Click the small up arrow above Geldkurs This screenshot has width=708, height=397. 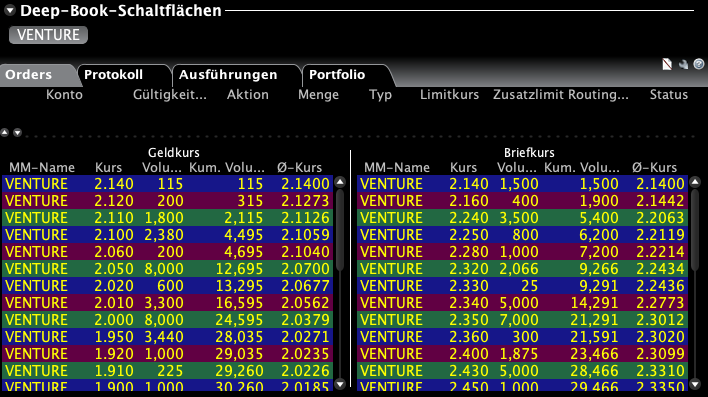(5, 132)
